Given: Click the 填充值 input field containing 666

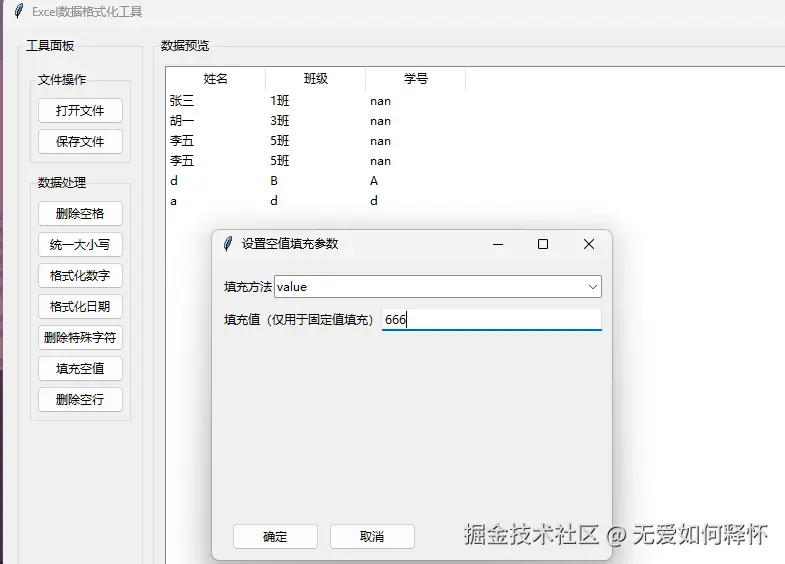Looking at the screenshot, I should click(492, 319).
